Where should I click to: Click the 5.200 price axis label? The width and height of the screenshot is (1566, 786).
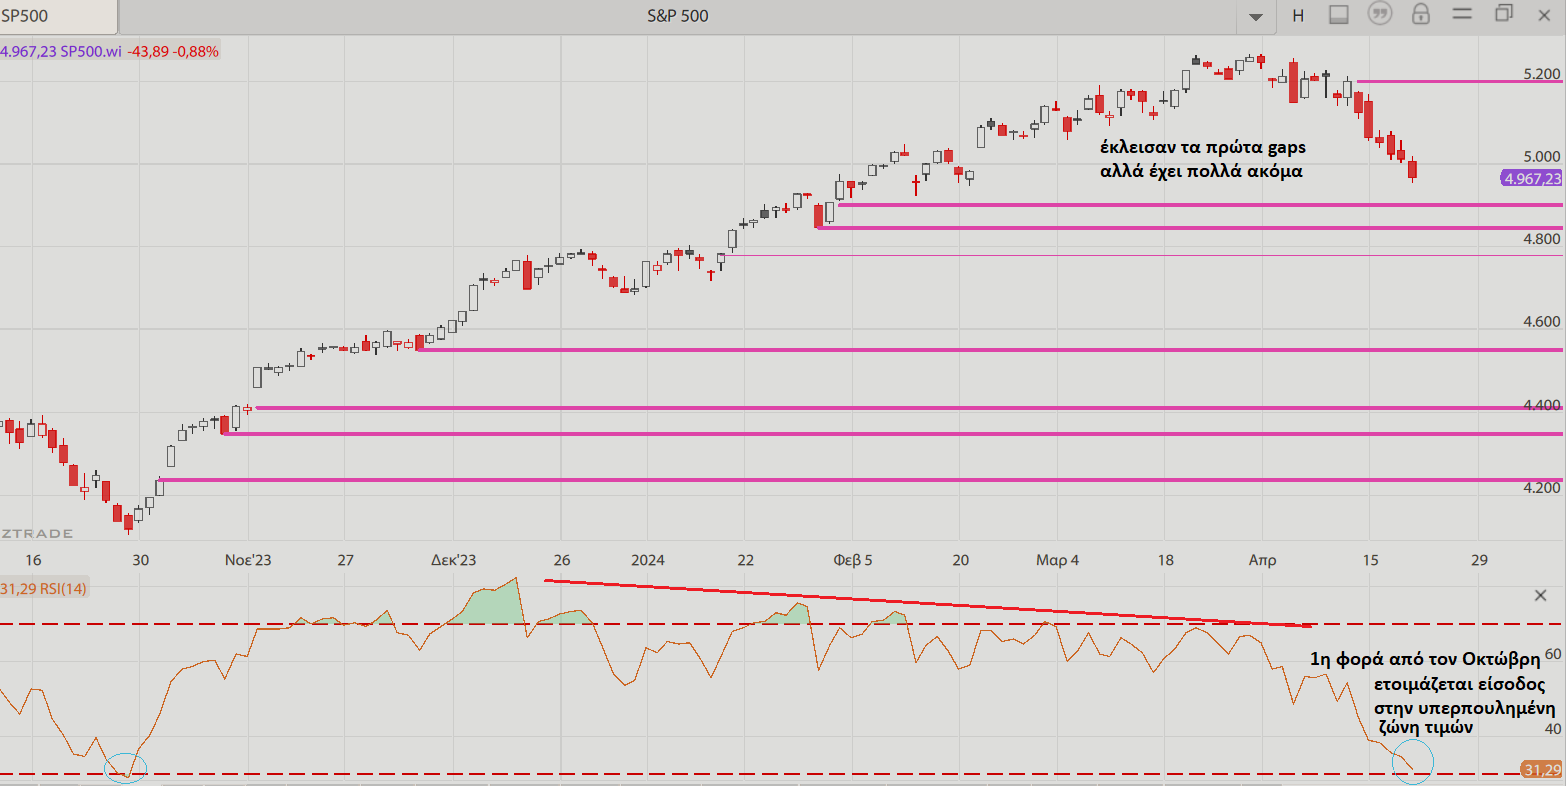click(x=1541, y=74)
